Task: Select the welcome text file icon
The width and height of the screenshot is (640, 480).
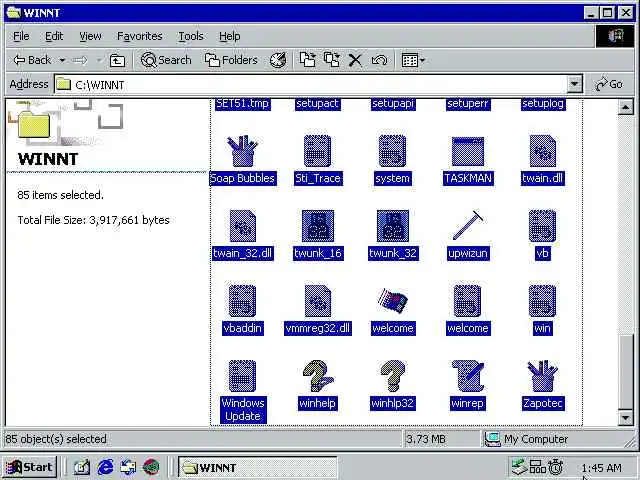Action: click(468, 302)
